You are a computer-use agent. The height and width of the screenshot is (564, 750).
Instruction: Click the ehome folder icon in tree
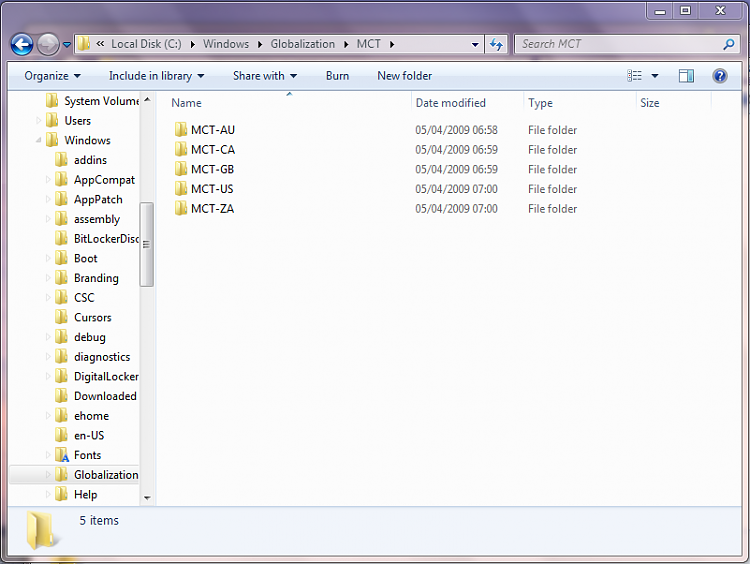click(x=61, y=414)
